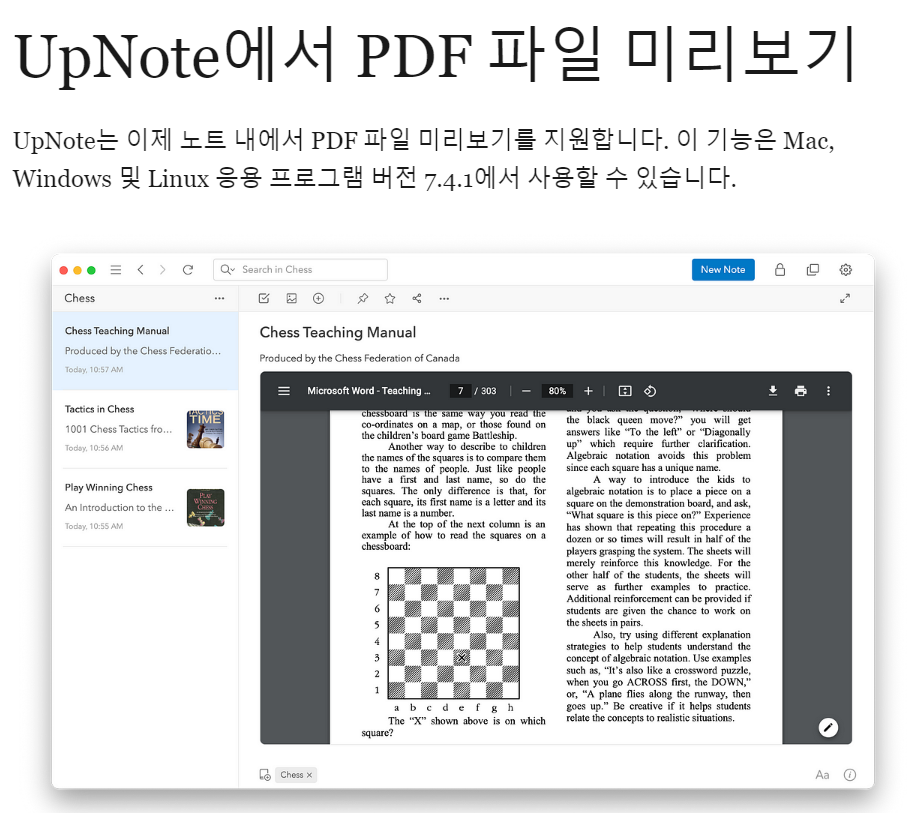Click the X marked chessboard square
This screenshot has height=813, width=921.
(x=462, y=657)
